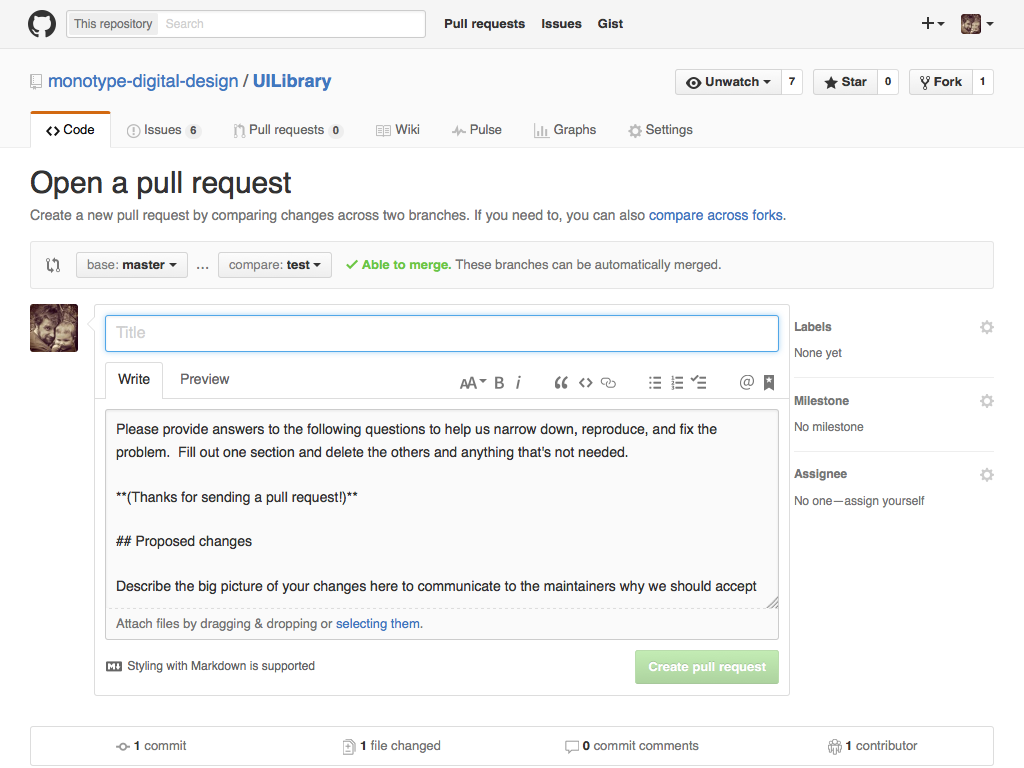
Task: Click the contributor people icon
Action: (x=835, y=746)
